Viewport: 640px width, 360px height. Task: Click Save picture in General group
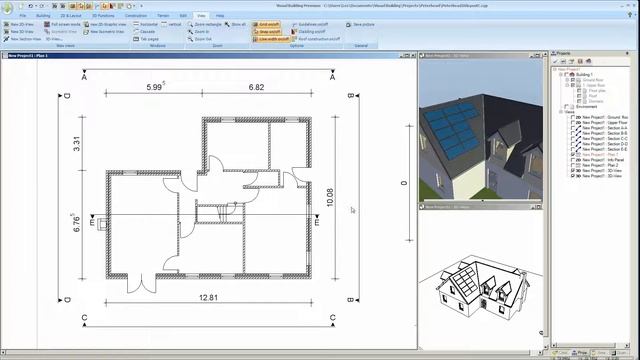coord(360,24)
